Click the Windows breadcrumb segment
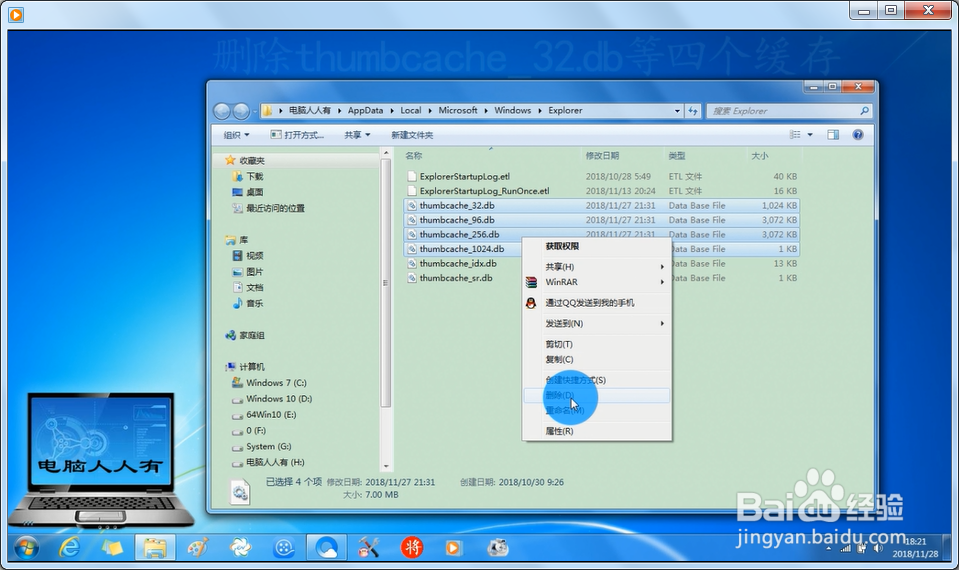This screenshot has height=570, width=959. [513, 110]
